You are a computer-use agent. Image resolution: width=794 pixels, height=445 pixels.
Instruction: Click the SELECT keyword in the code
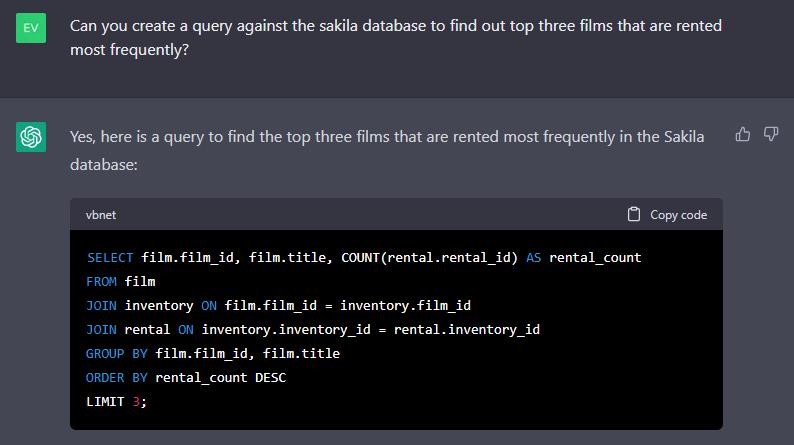pos(109,258)
